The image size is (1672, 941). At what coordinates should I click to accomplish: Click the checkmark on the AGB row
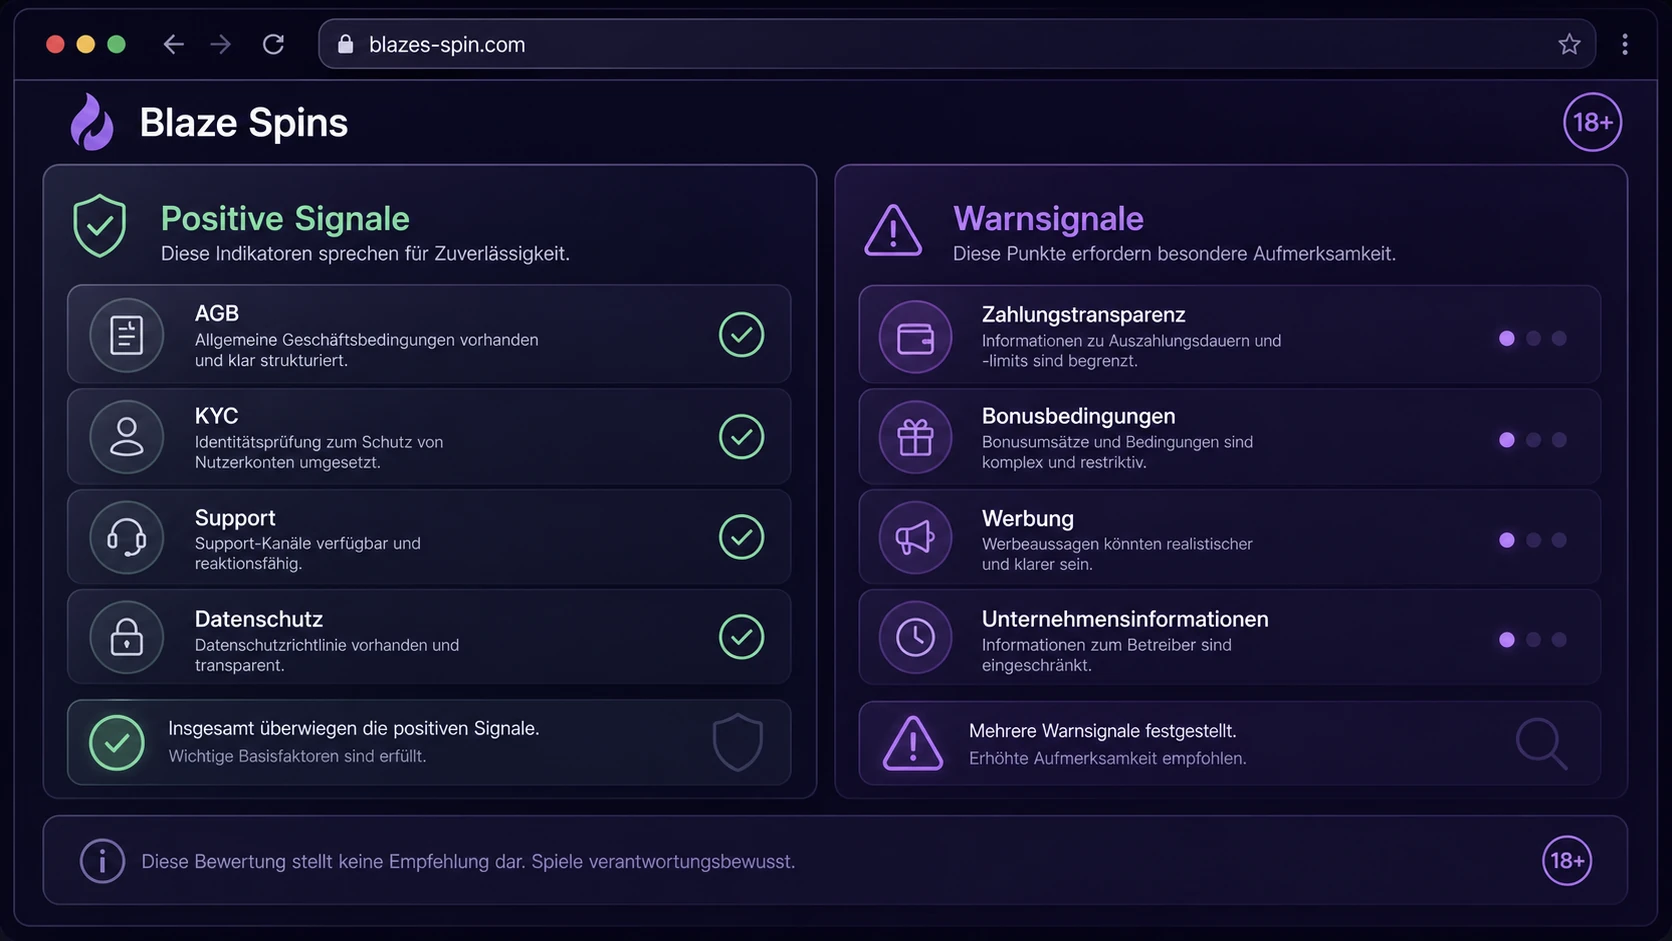coord(742,335)
